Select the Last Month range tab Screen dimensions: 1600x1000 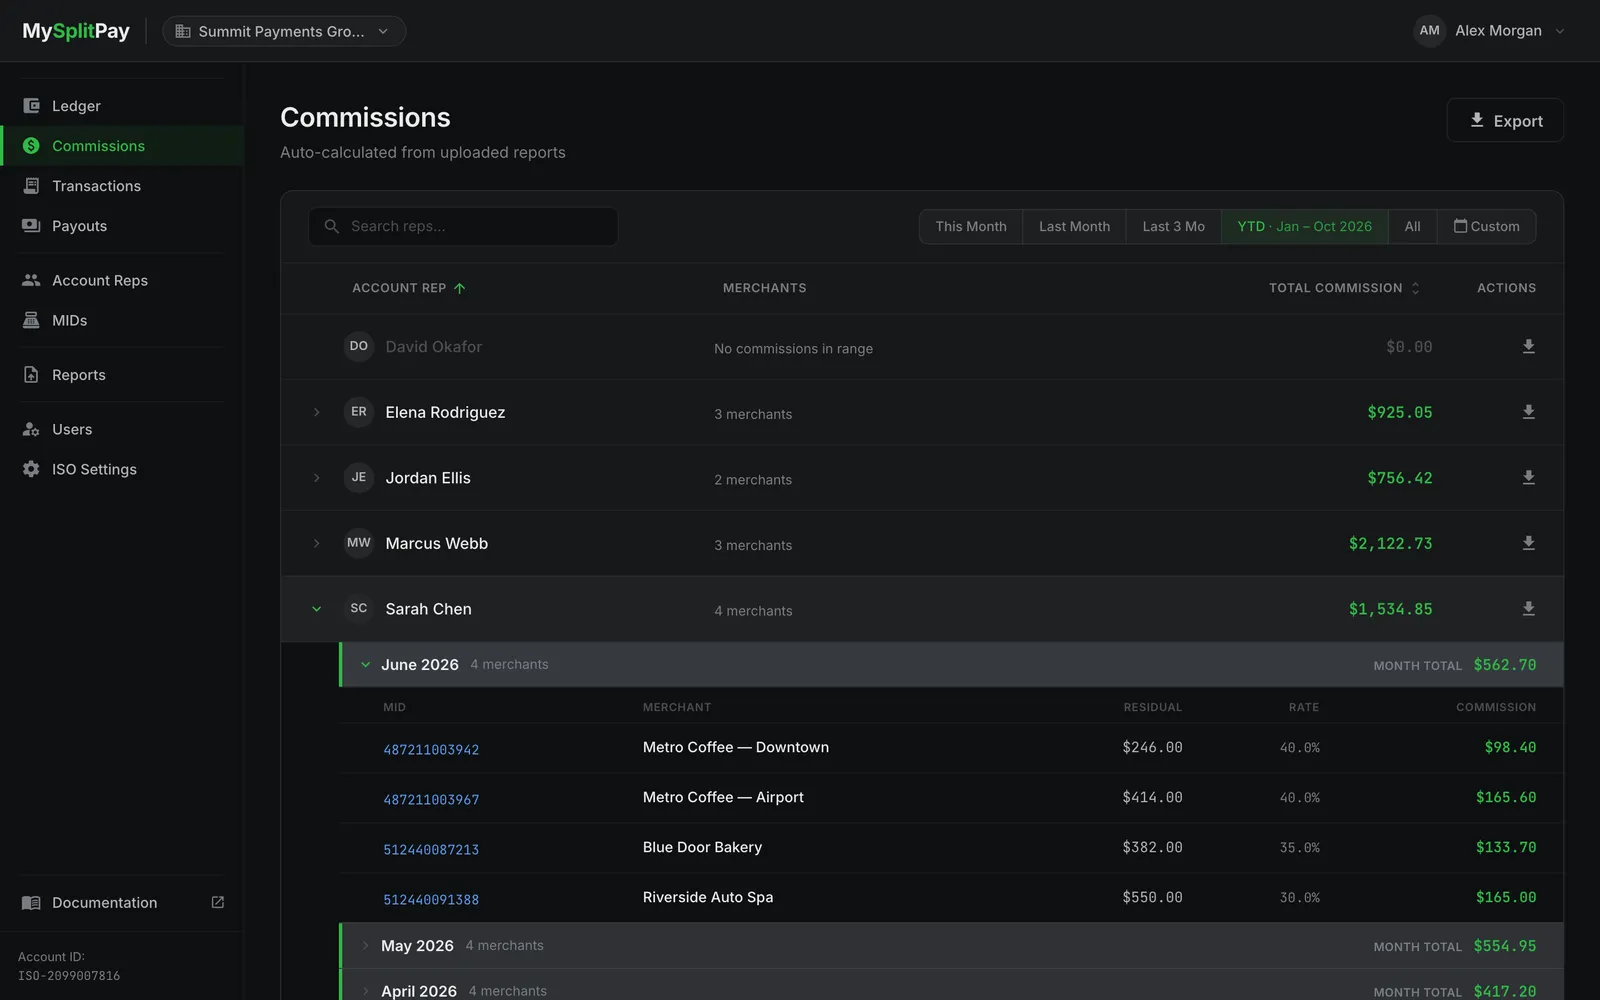pos(1074,227)
